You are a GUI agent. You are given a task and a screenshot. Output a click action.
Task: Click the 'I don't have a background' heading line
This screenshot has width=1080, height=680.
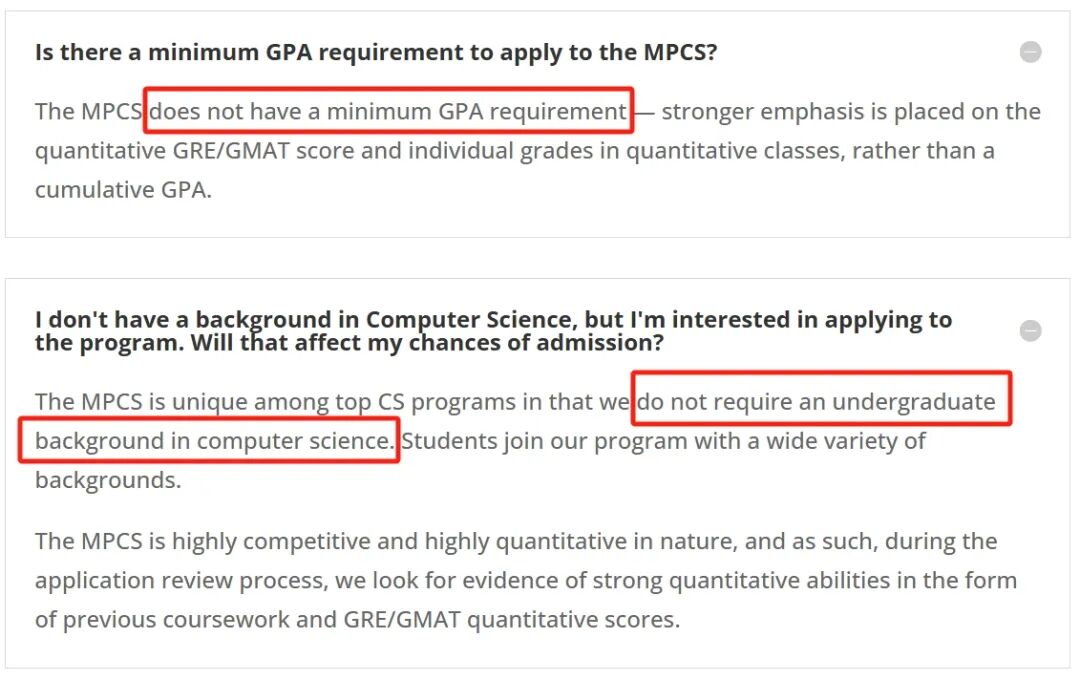(493, 320)
